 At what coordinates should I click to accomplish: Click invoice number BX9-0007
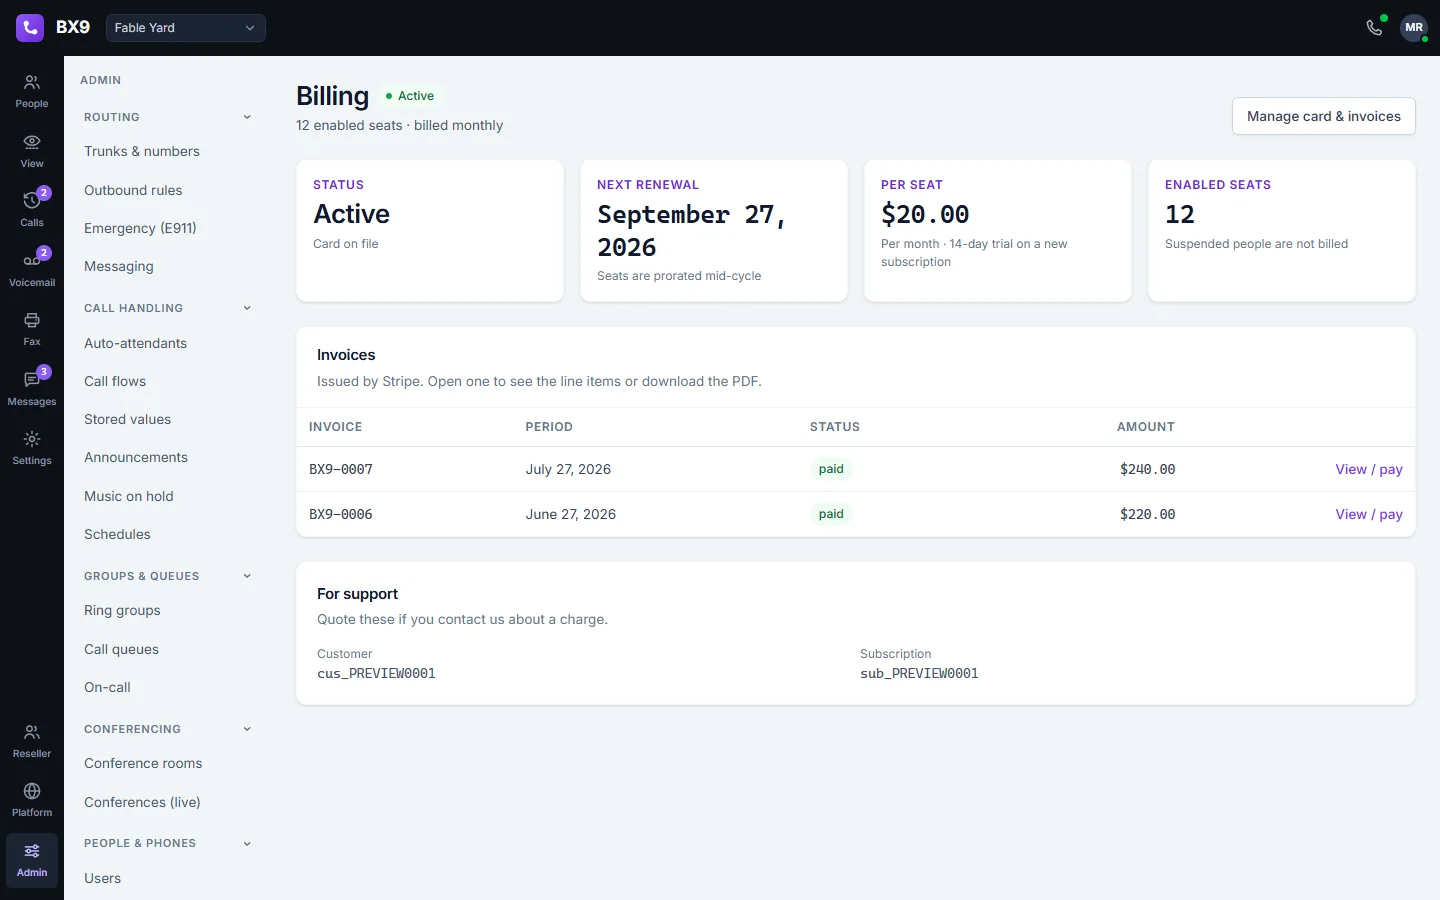[341, 469]
